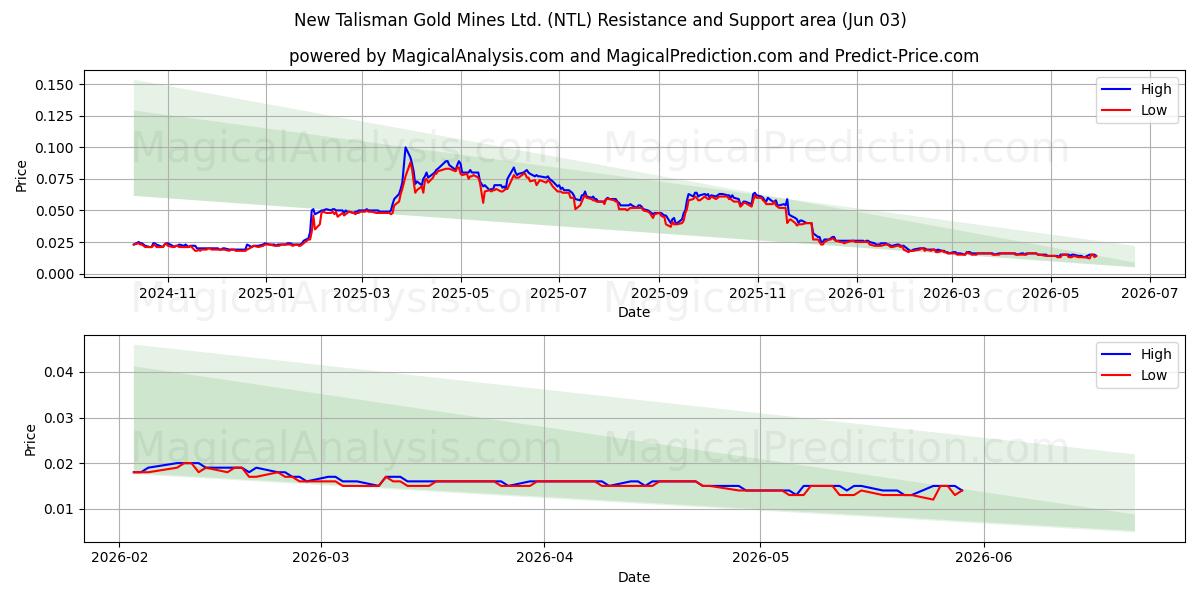The height and width of the screenshot is (600, 1200).
Task: Click the bottom chart's '0.02' price tick
Action: coord(59,464)
